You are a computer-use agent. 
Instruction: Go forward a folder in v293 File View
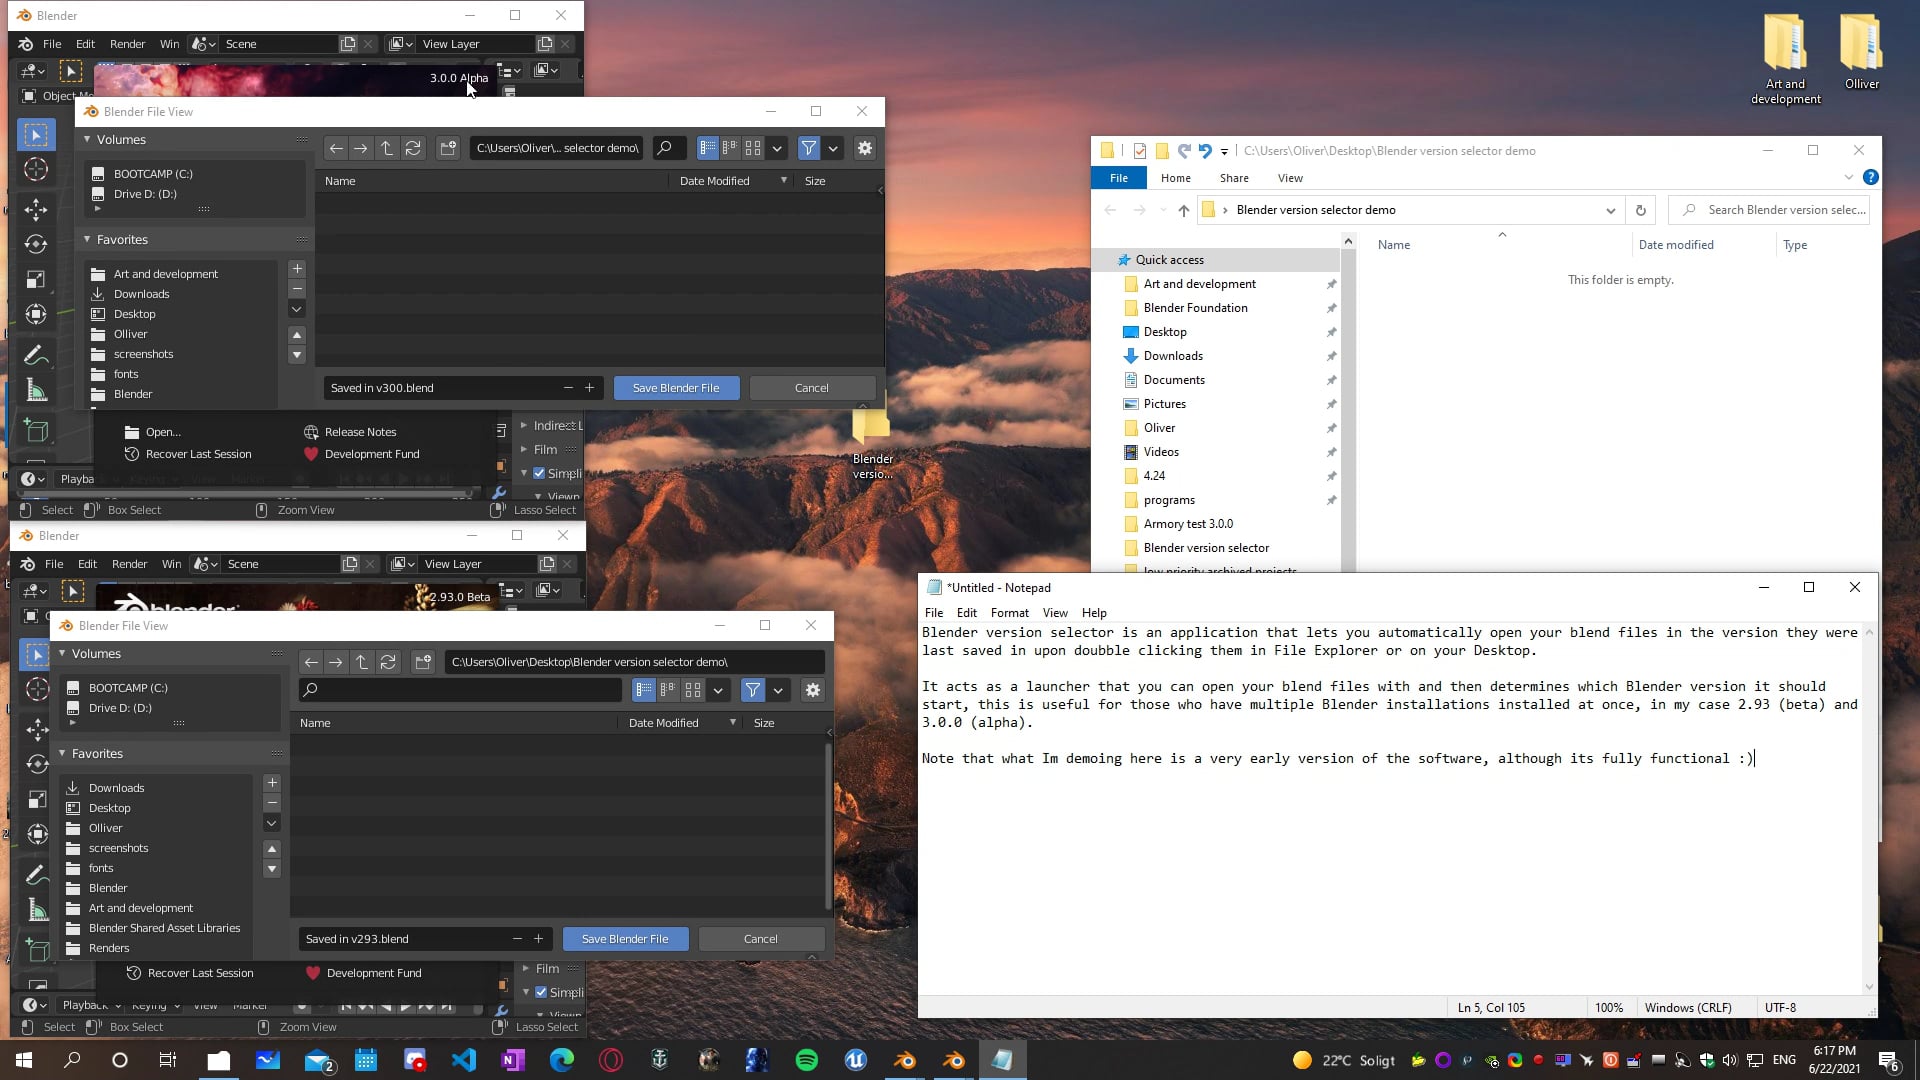pos(336,662)
